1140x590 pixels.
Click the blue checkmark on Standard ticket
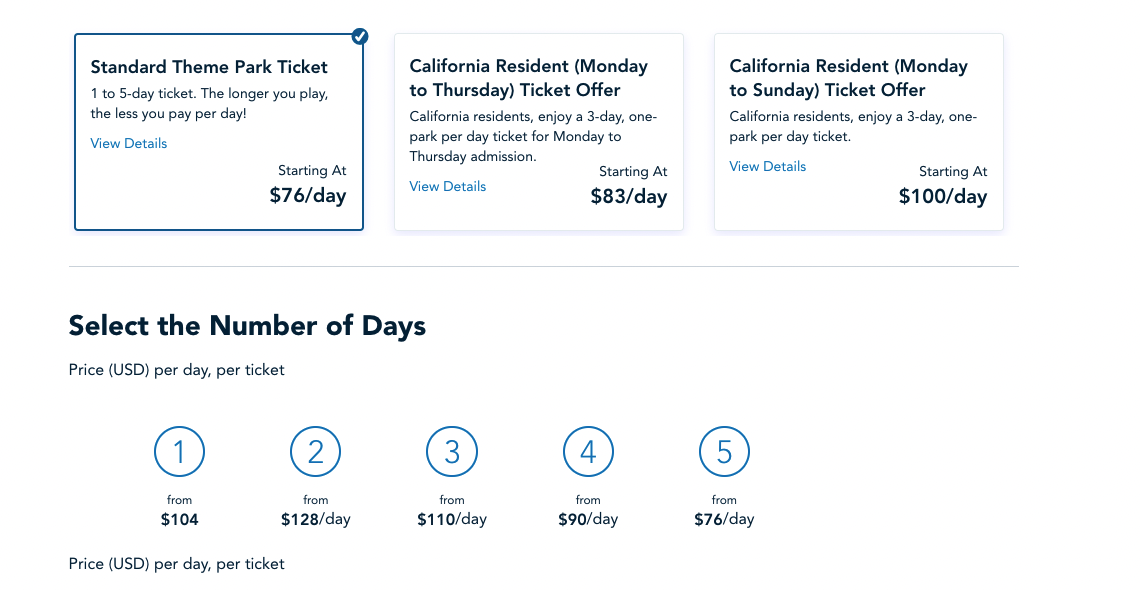(360, 37)
